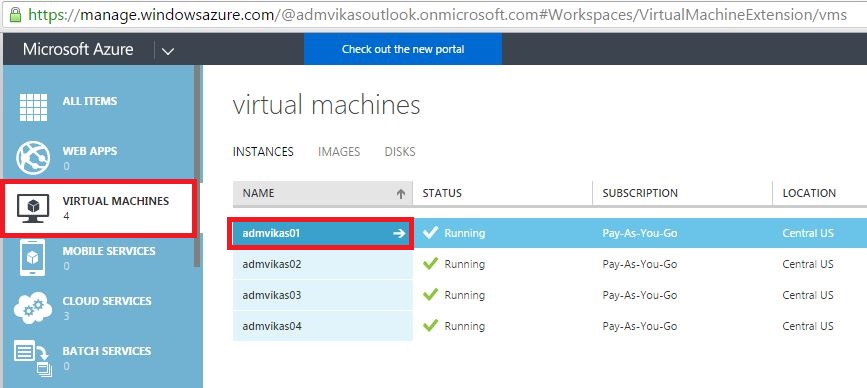
Task: Select the admvikas04 row name
Action: [x=271, y=326]
